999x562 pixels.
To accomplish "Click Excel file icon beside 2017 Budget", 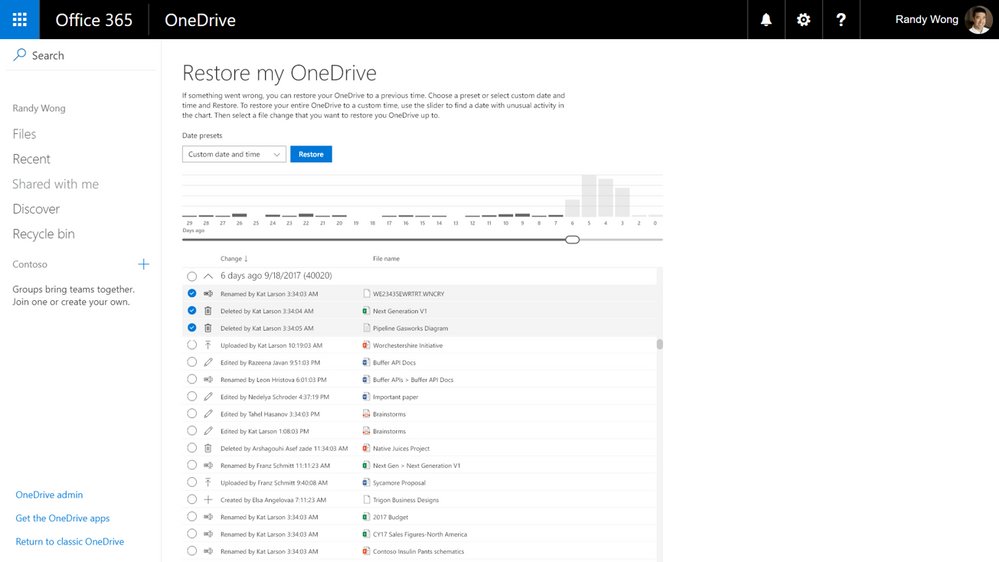I will 366,517.
